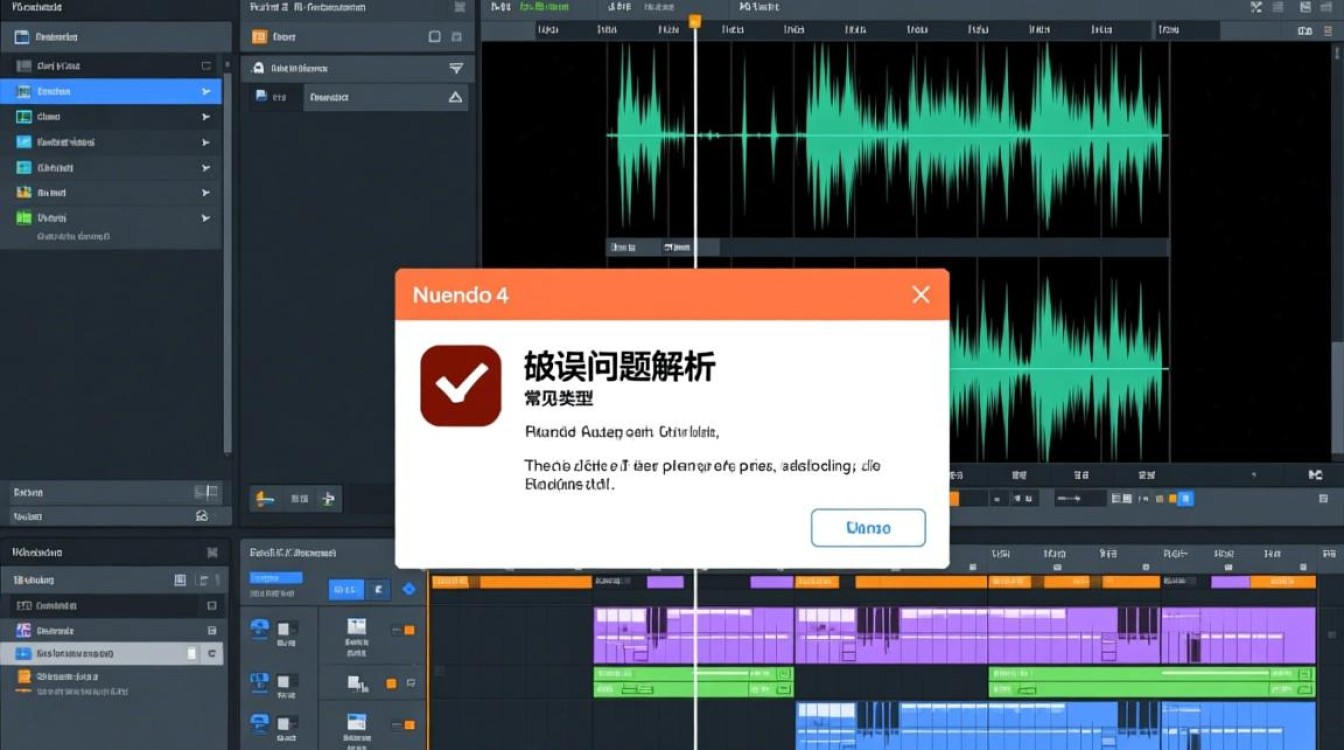Select the green scissors icon in the bottom toolbar
1344x750 pixels.
coord(328,499)
